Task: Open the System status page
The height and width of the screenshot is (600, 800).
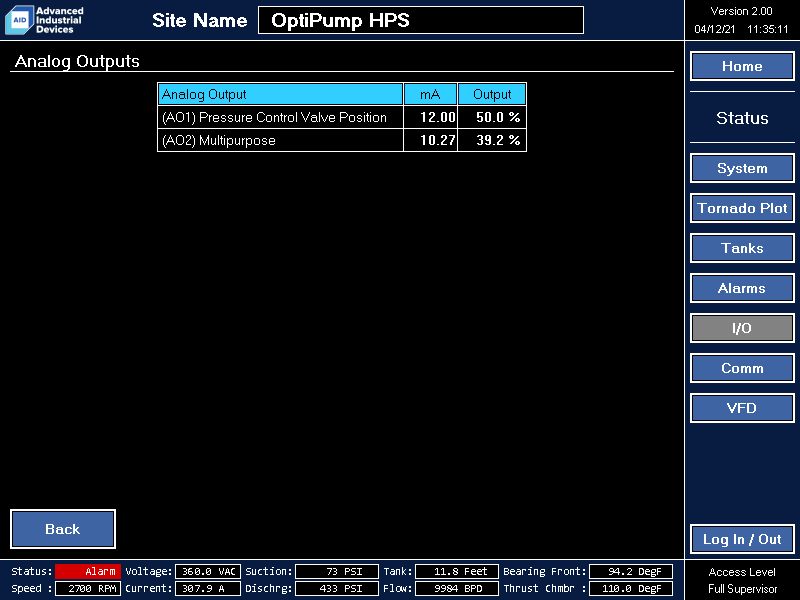Action: [x=742, y=168]
